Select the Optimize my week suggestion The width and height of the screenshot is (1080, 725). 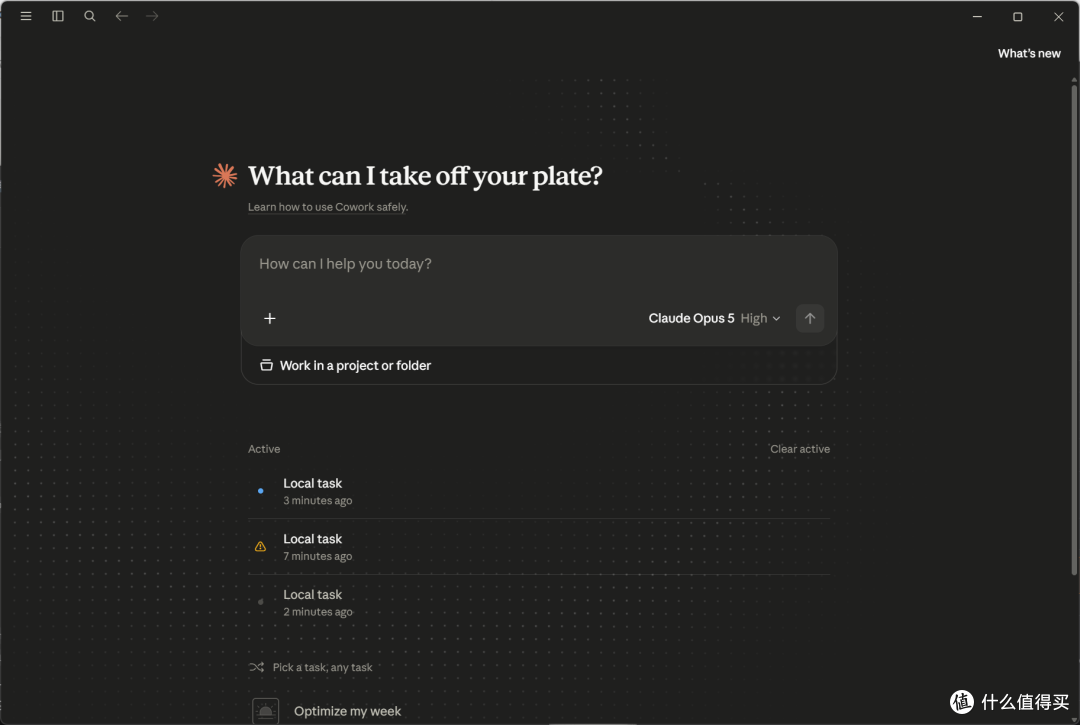[x=347, y=711]
